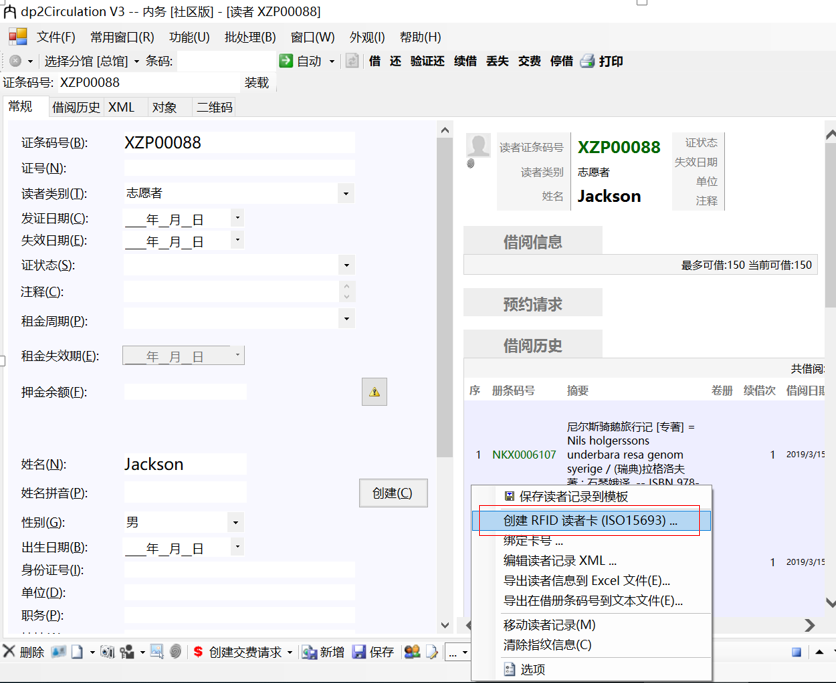Click the picture image icon in bottom toolbar
The width and height of the screenshot is (836, 683).
pos(157,651)
